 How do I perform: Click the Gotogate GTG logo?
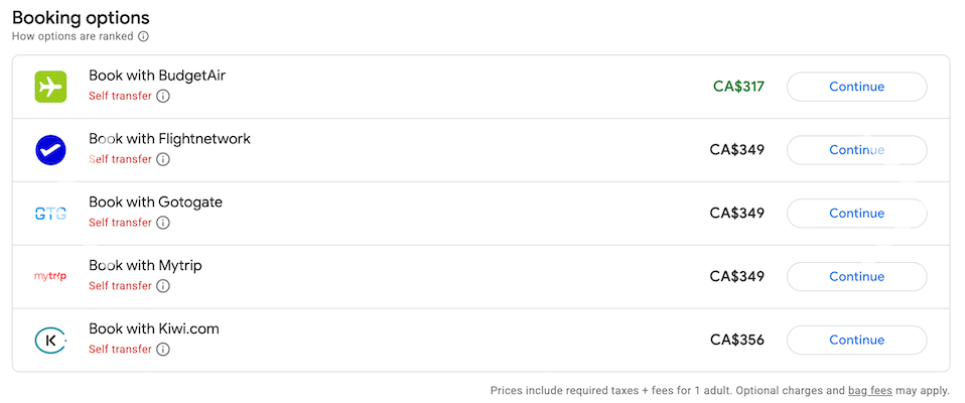(50, 213)
